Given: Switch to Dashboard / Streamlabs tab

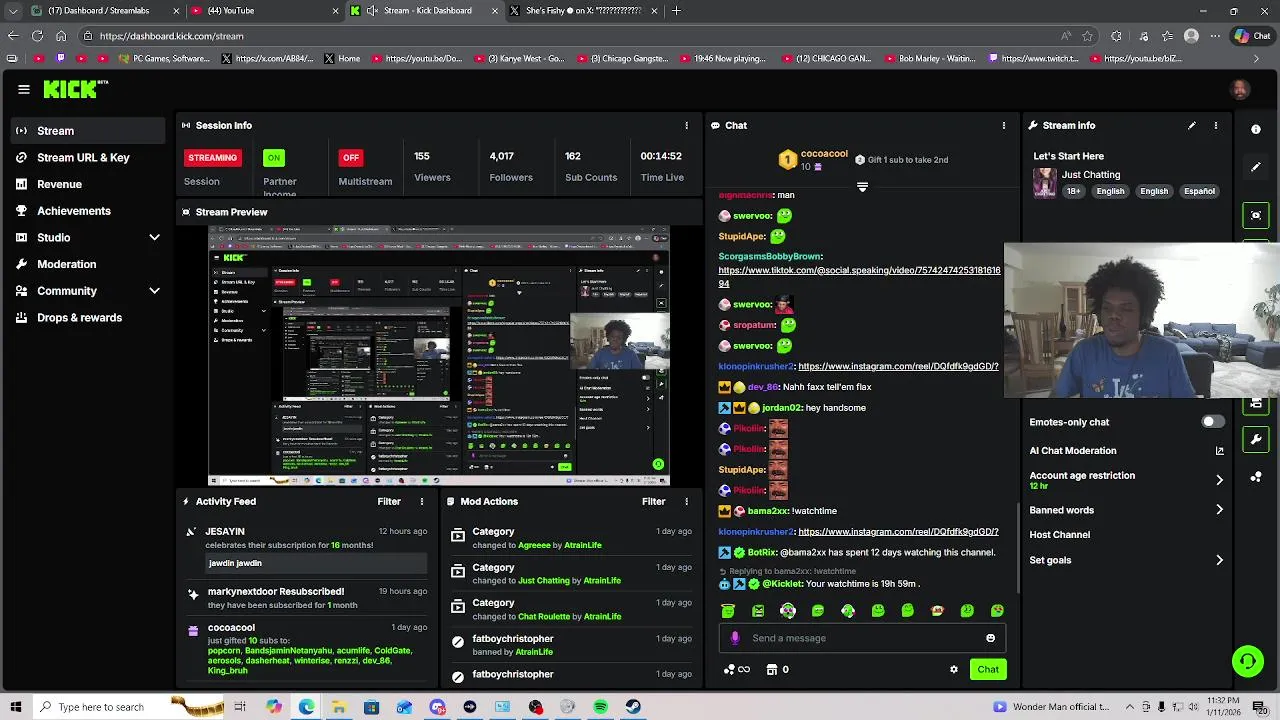Looking at the screenshot, I should pyautogui.click(x=105, y=11).
